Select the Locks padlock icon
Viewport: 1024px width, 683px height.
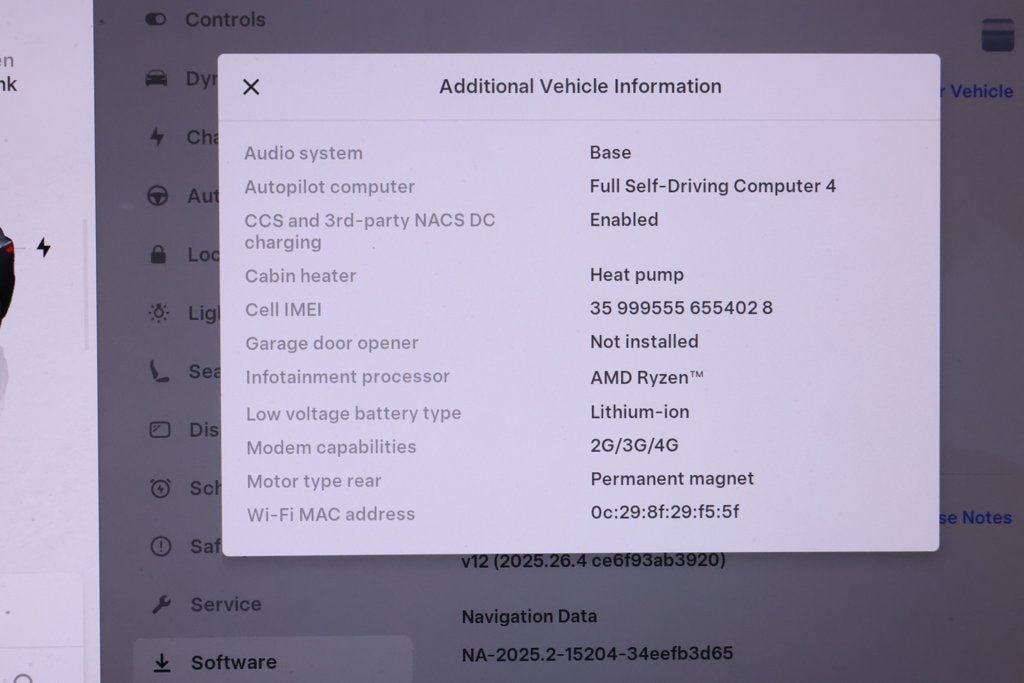point(158,255)
